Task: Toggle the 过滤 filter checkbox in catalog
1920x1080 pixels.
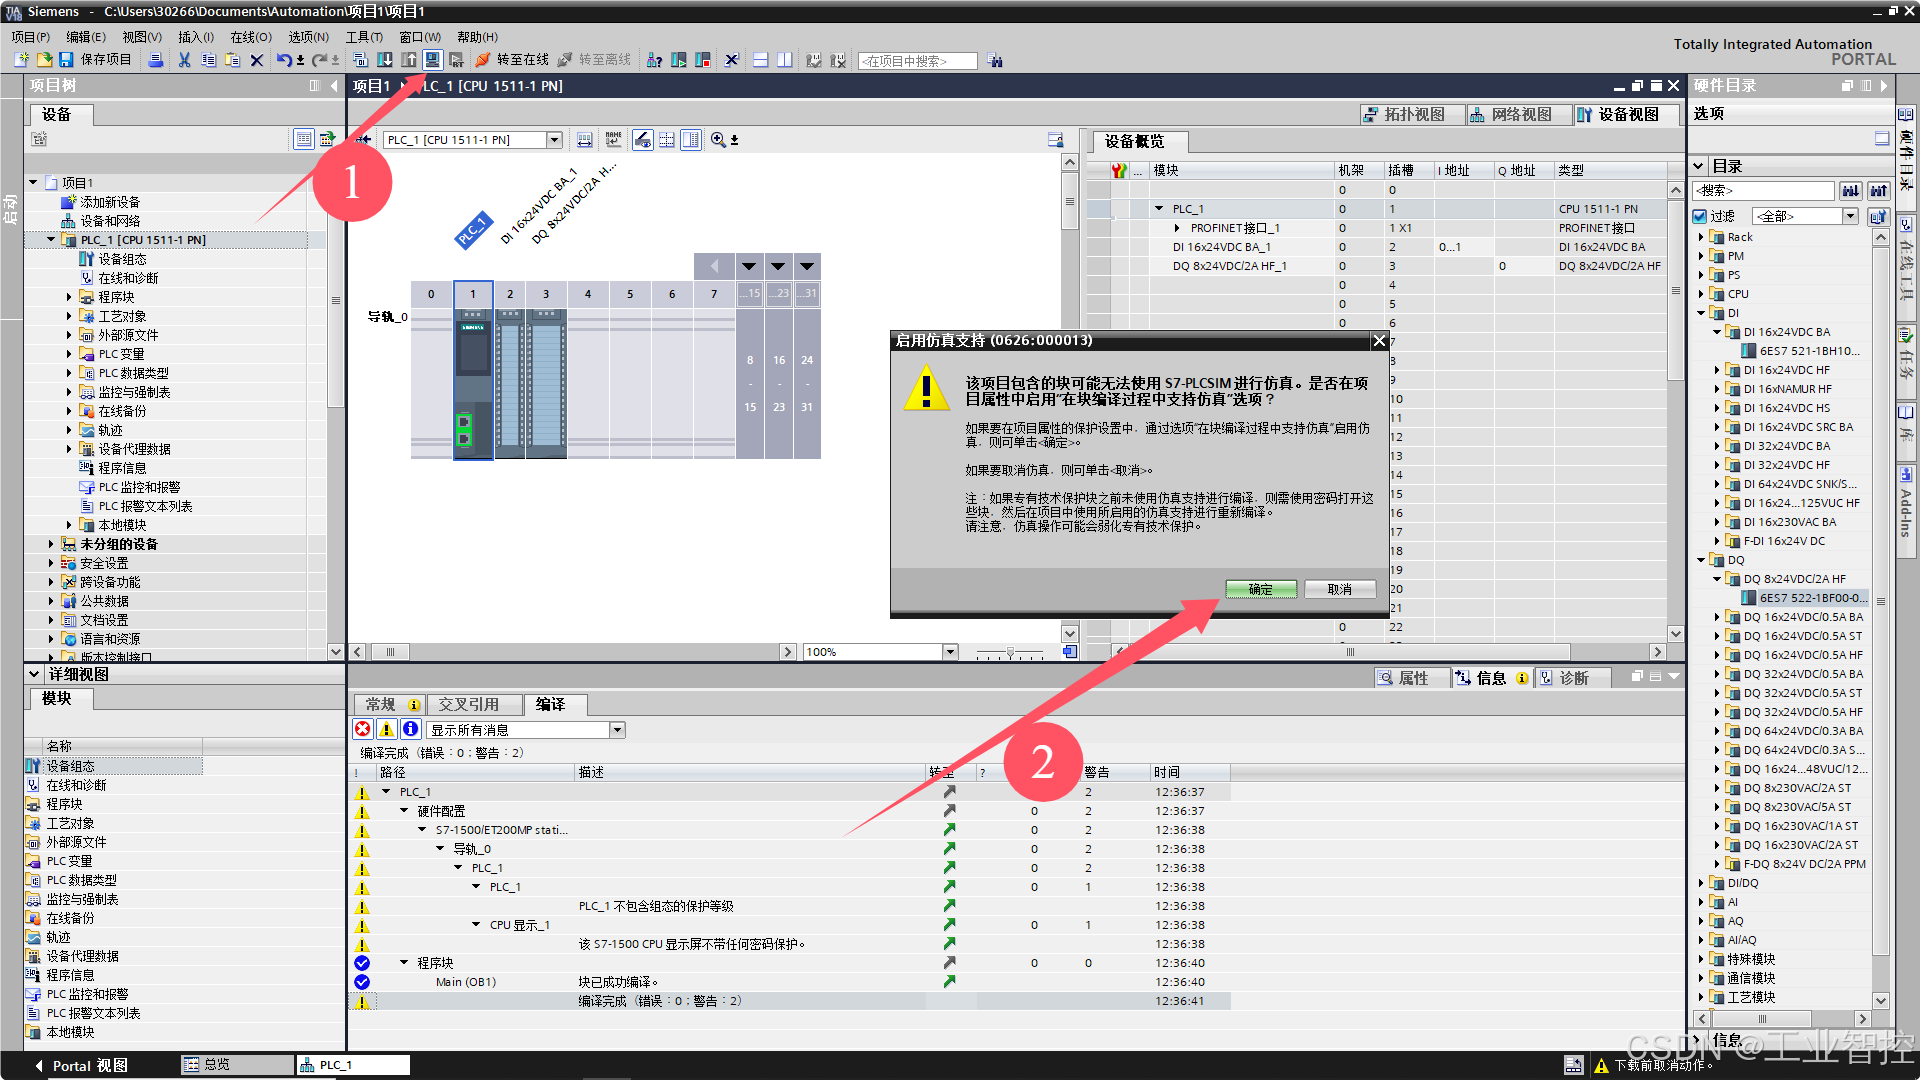Action: click(1700, 216)
